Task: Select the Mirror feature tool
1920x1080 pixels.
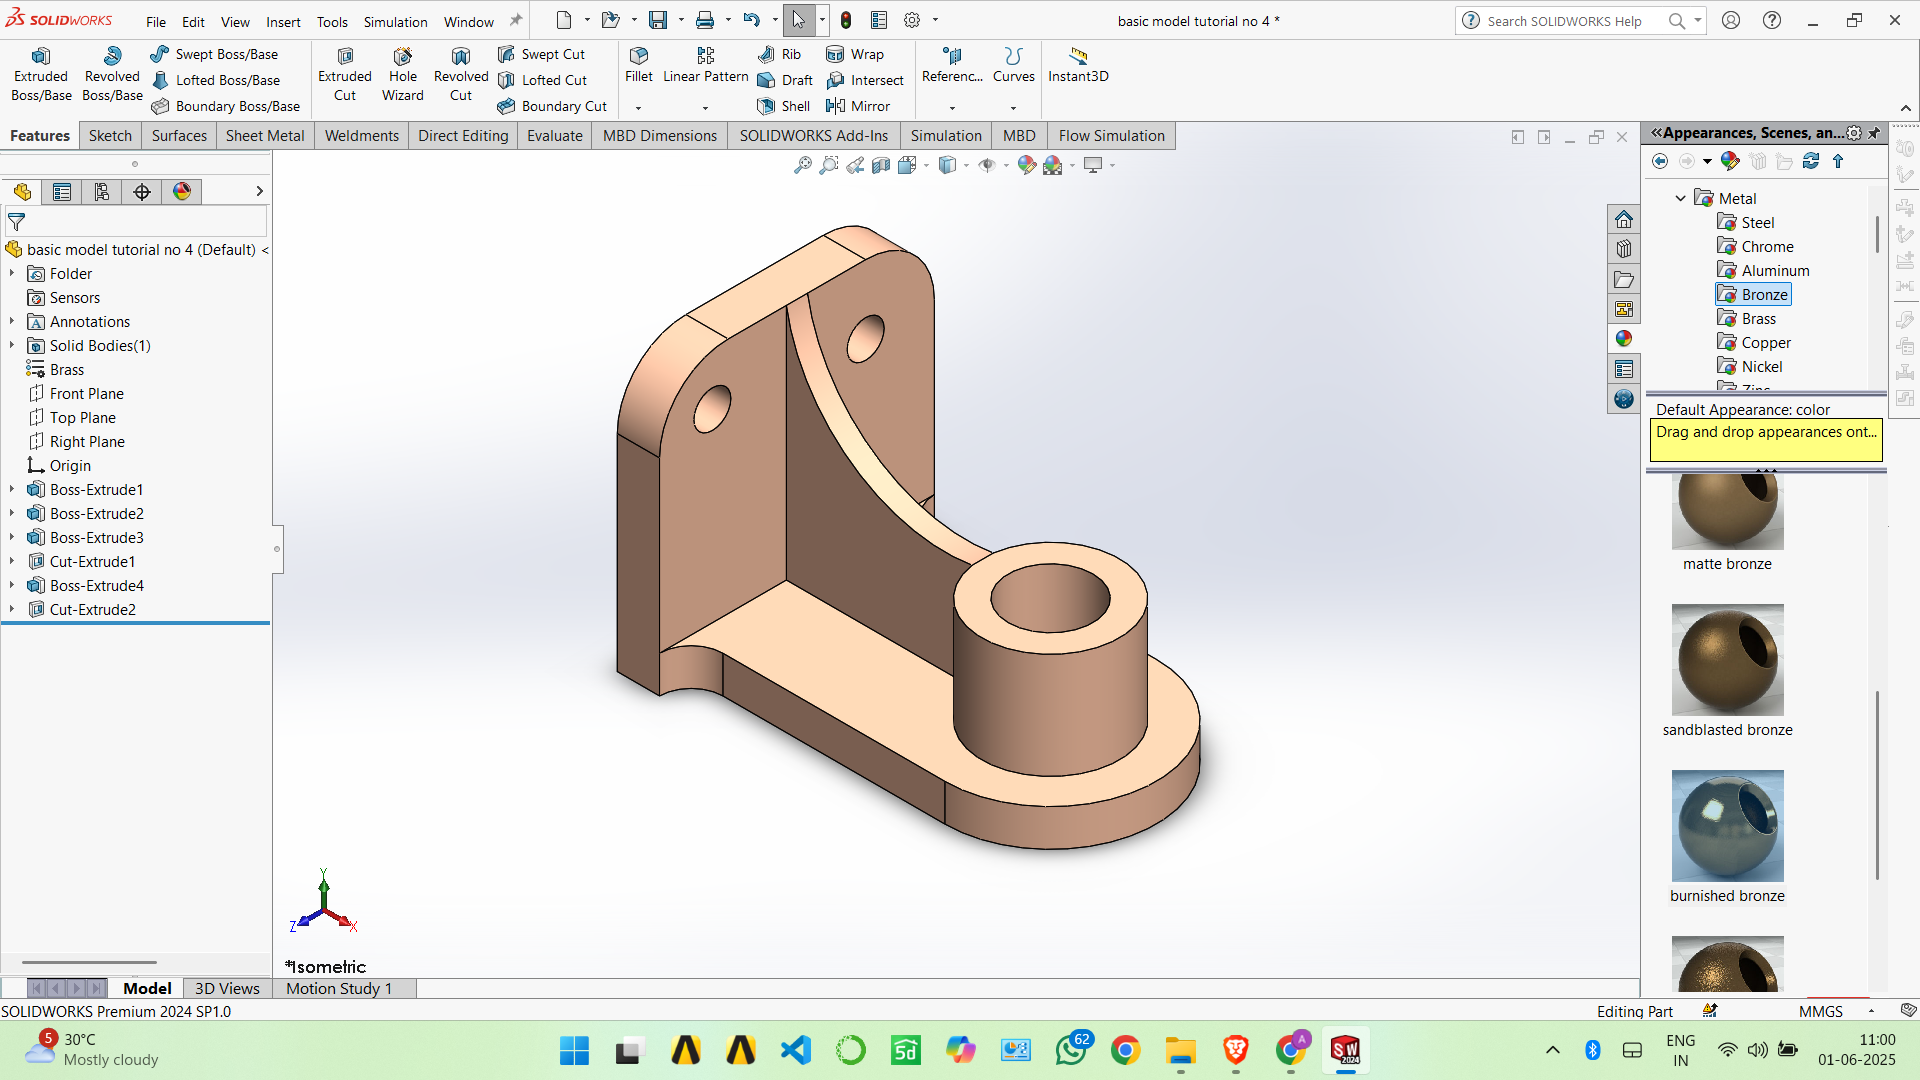Action: pos(858,106)
